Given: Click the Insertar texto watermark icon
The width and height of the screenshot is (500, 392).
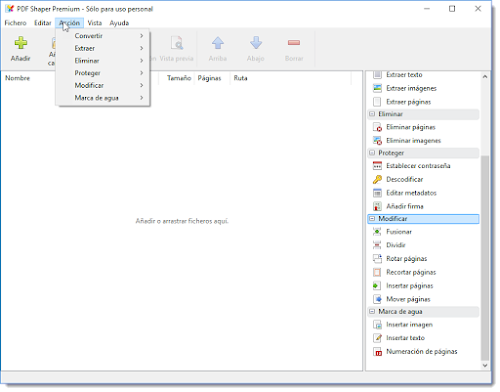Looking at the screenshot, I should click(x=377, y=338).
